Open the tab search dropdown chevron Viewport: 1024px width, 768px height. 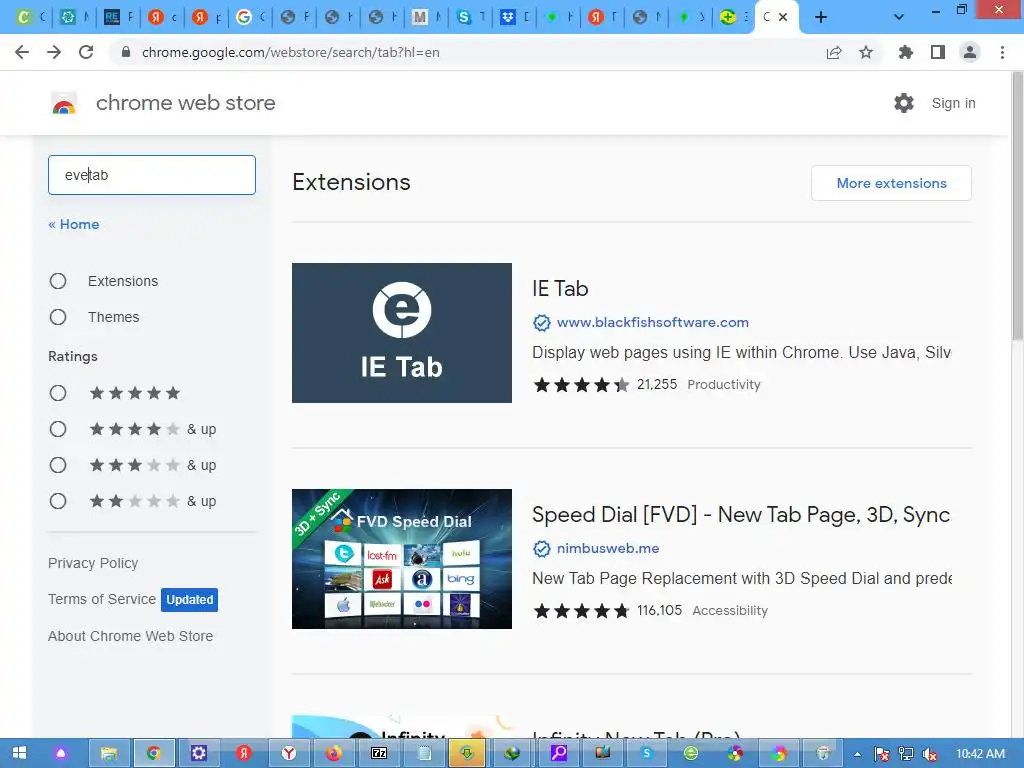(x=899, y=18)
